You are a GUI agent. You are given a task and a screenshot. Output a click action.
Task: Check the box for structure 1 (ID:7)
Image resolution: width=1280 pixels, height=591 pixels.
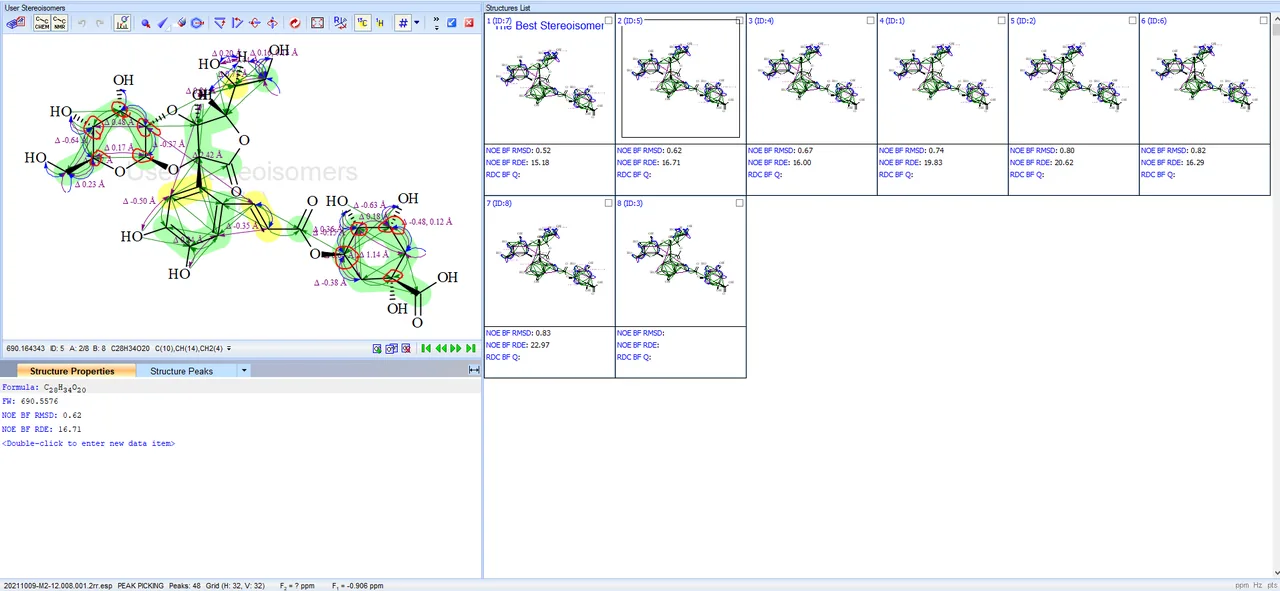pyautogui.click(x=609, y=21)
